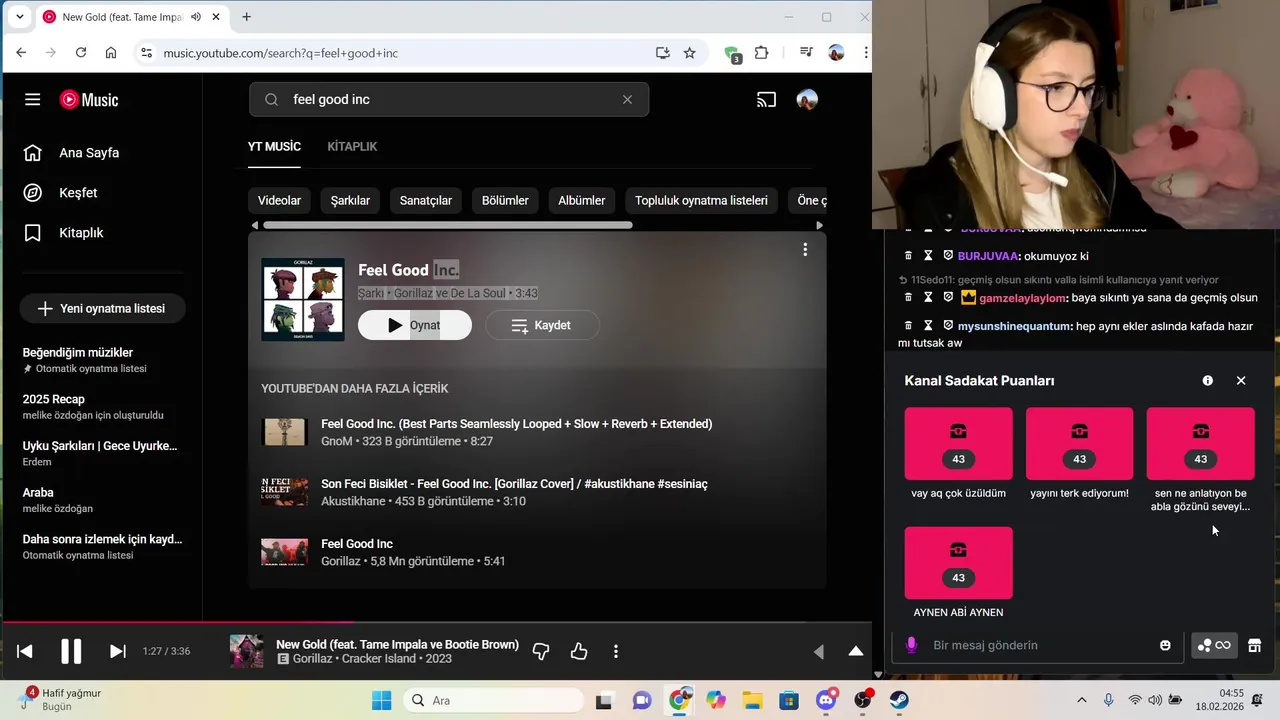
Task: Click the song progress bar
Action: coord(436,623)
